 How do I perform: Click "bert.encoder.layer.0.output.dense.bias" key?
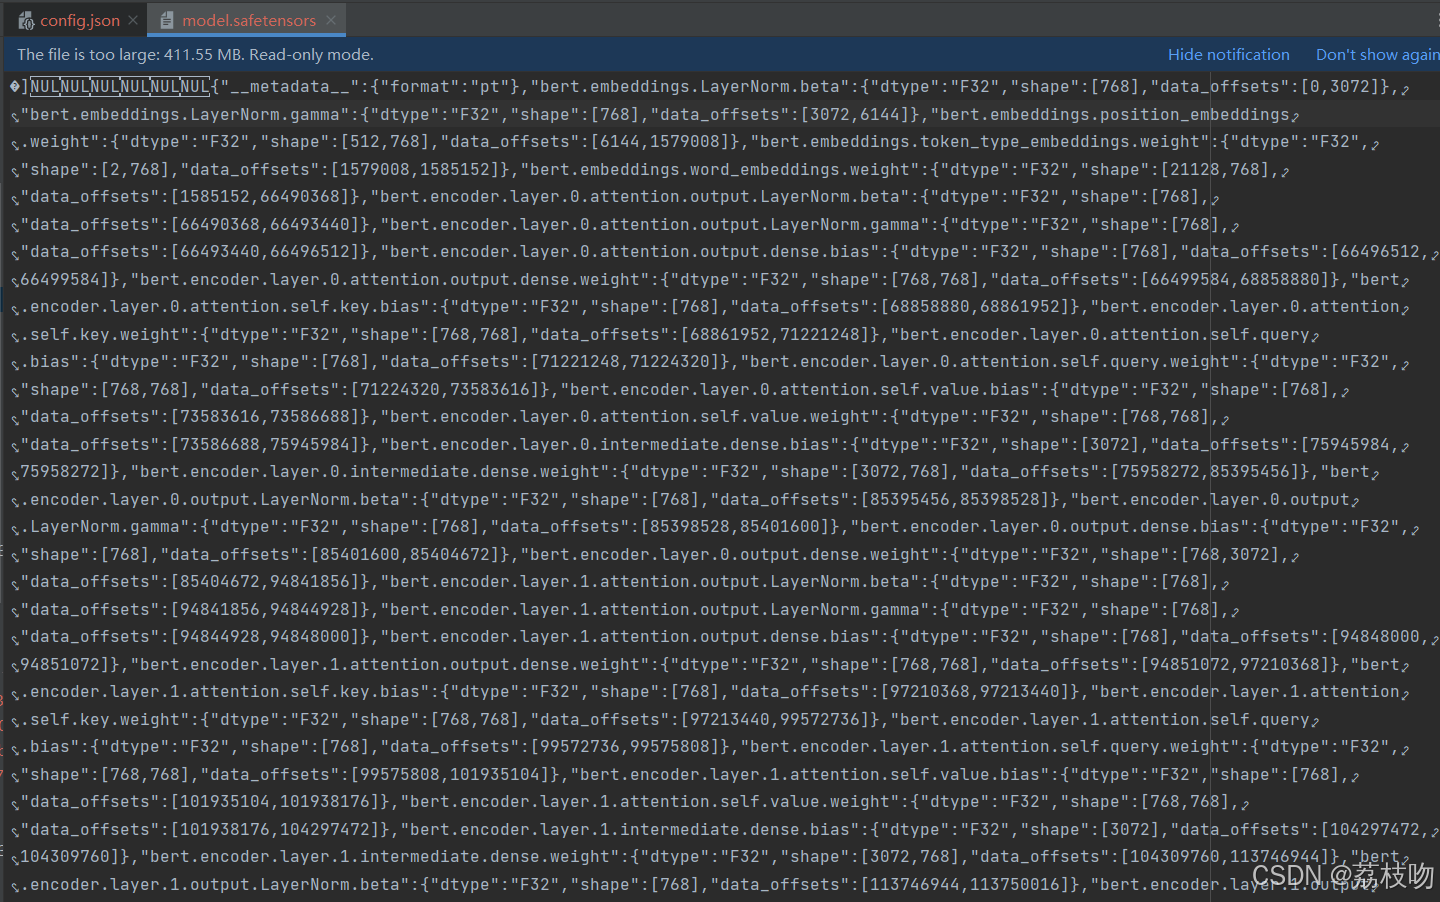click(x=1050, y=527)
